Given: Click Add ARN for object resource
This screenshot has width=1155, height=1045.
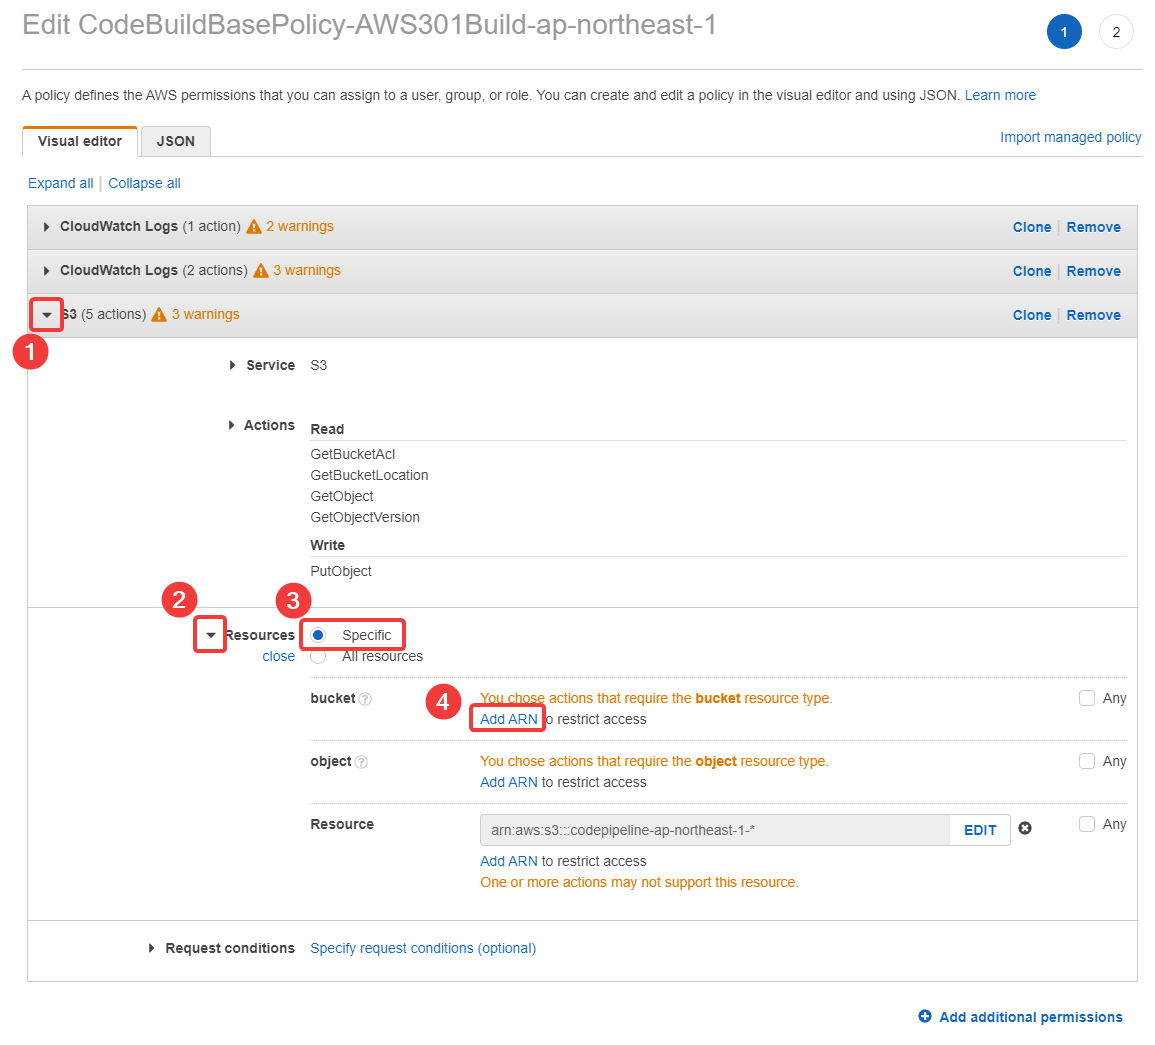Looking at the screenshot, I should coord(509,782).
